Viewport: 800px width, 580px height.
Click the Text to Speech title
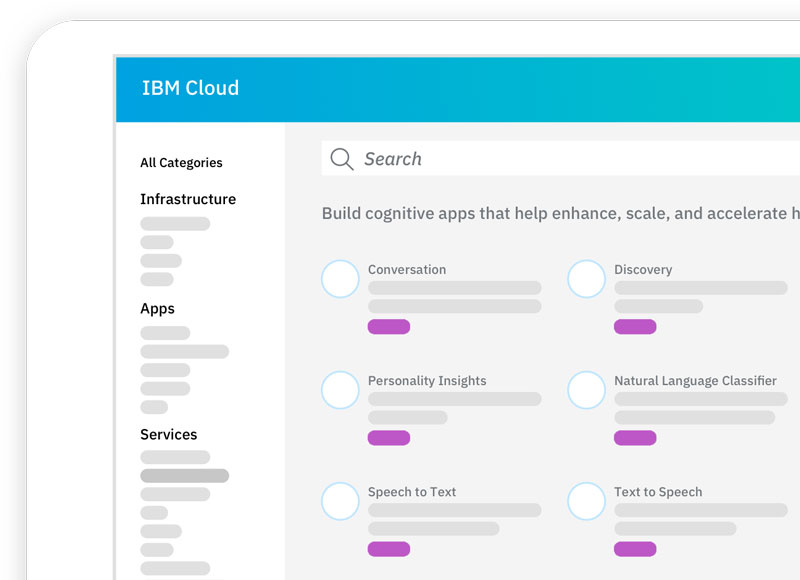click(x=658, y=492)
